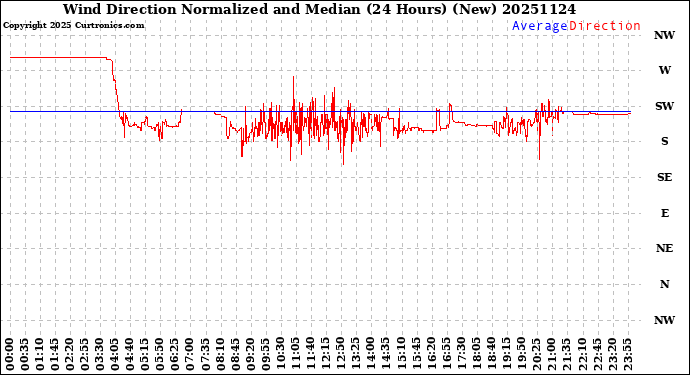The width and height of the screenshot is (690, 375).
Task: Click the chart title text
Action: click(319, 9)
